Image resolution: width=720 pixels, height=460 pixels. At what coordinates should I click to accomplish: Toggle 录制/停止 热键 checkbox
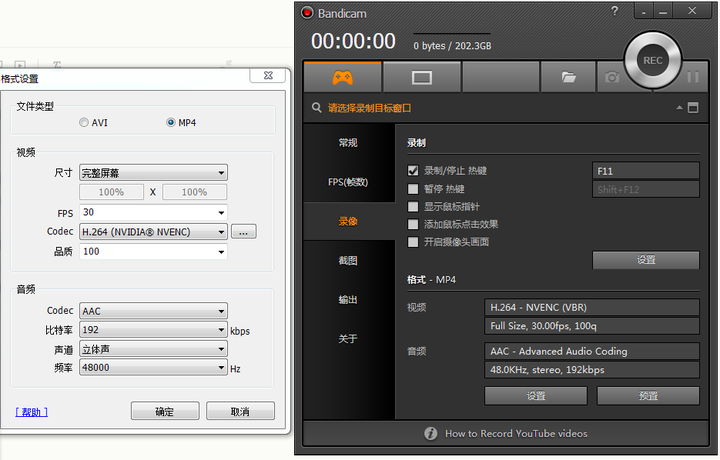[x=413, y=171]
